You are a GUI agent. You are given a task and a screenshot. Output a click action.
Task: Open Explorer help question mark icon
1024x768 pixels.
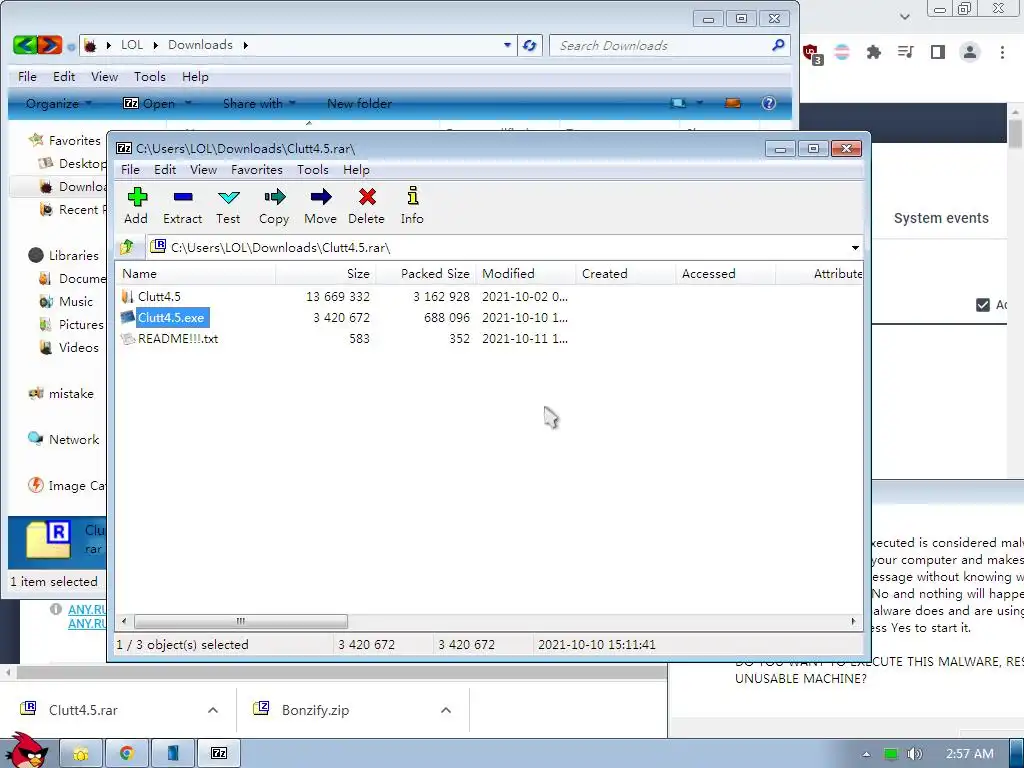pos(769,103)
